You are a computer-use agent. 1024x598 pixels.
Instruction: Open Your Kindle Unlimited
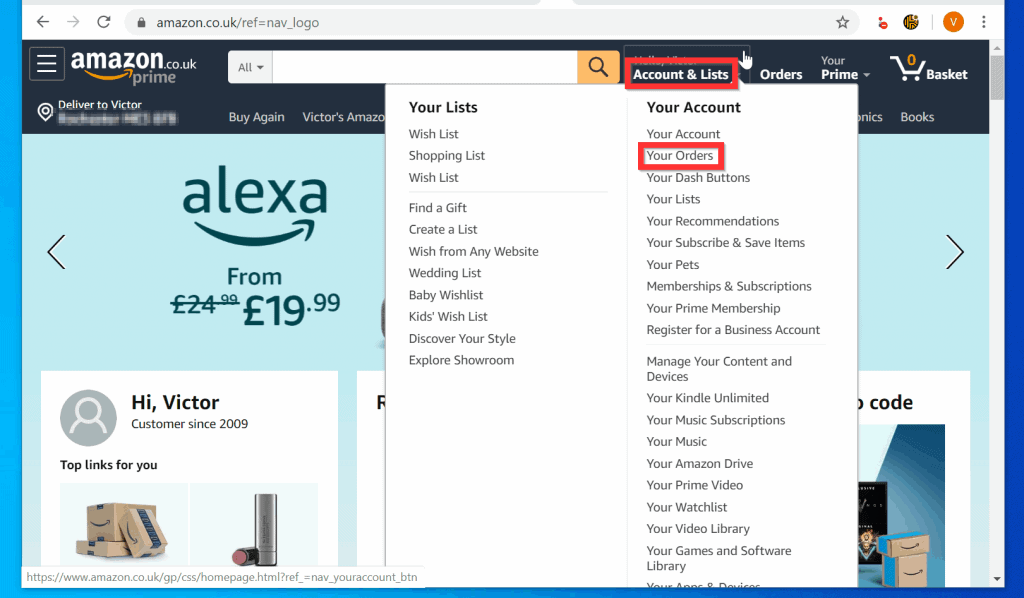707,398
